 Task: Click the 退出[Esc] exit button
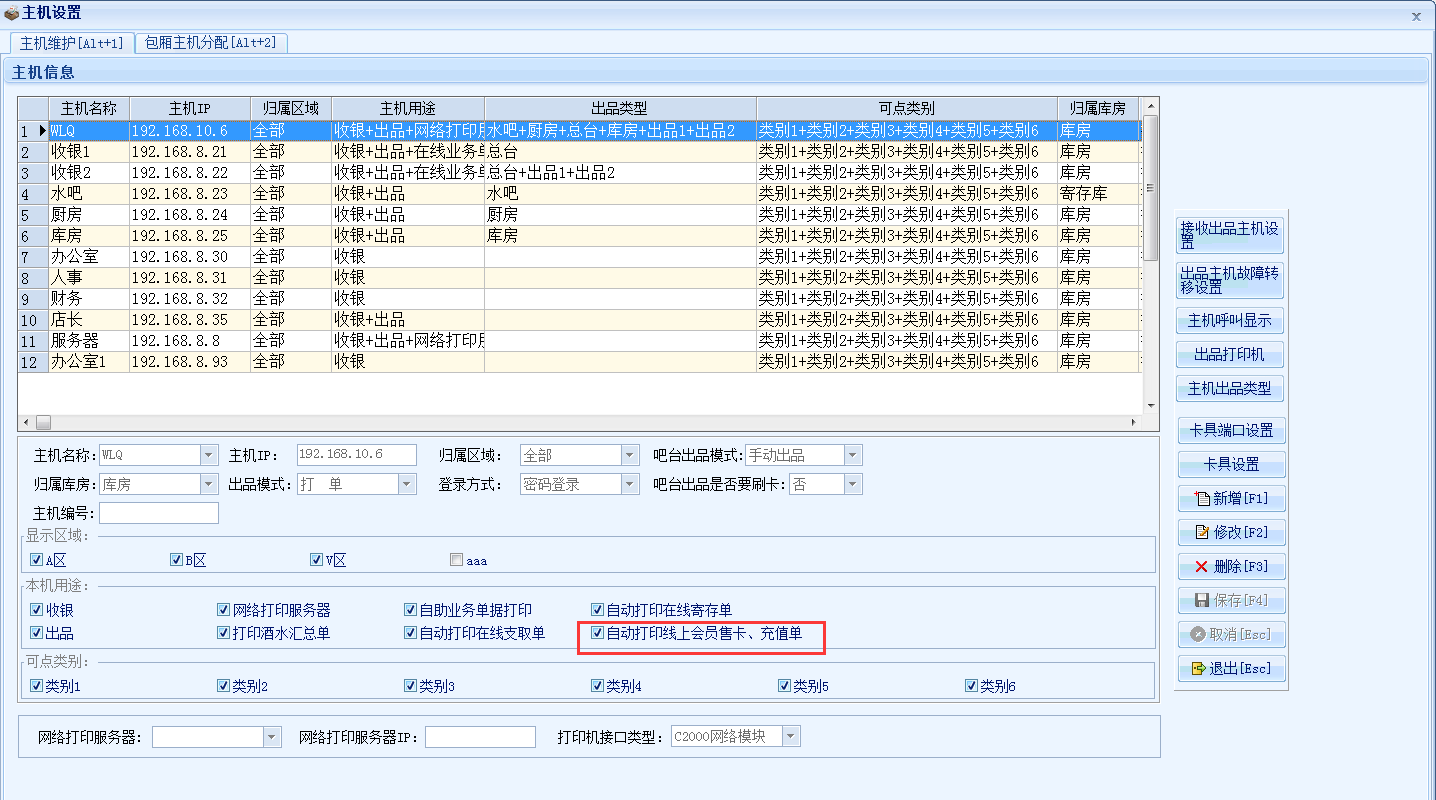[x=1231, y=668]
